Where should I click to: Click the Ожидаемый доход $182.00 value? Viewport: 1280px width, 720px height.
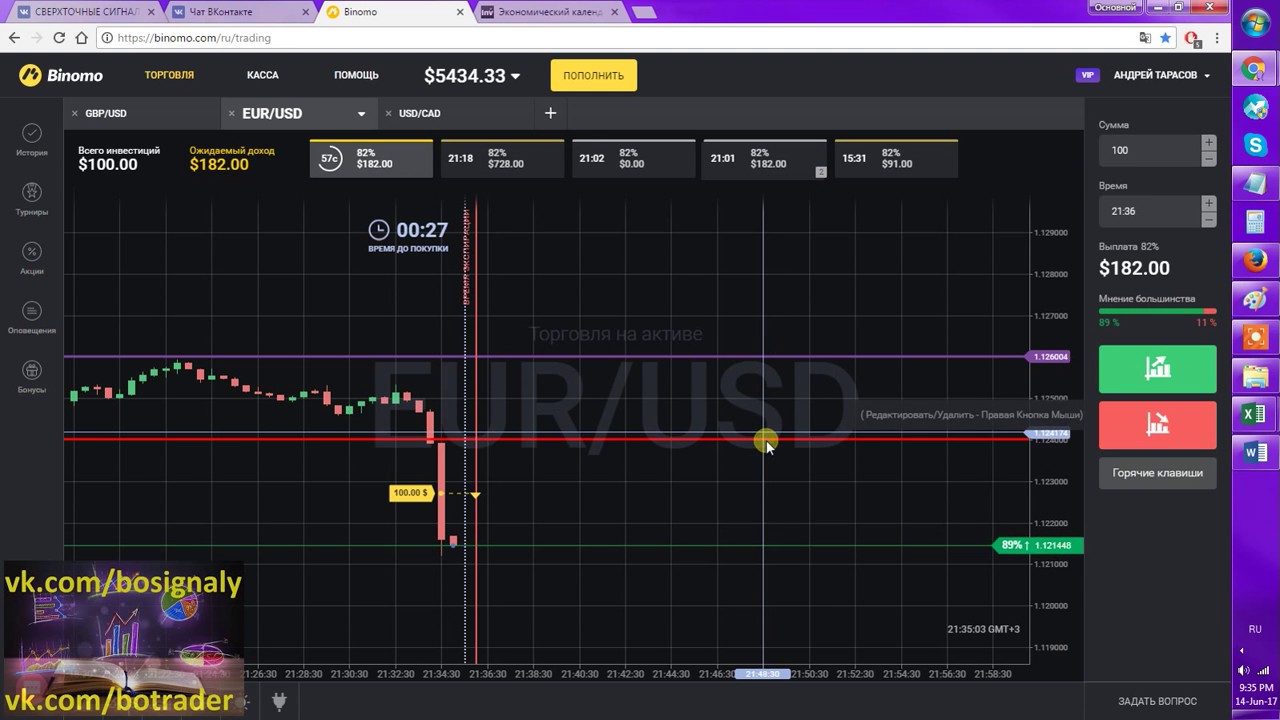[x=219, y=165]
